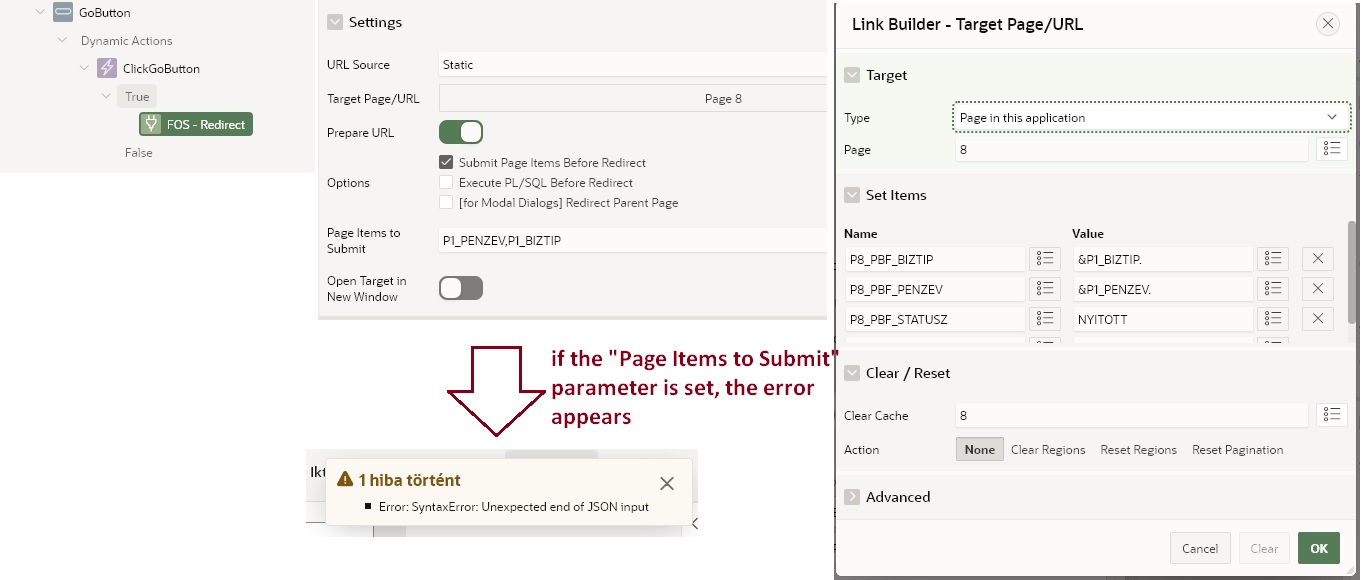1365x580 pixels.
Task: Open list picker for Clear Cache field
Action: tap(1331, 415)
